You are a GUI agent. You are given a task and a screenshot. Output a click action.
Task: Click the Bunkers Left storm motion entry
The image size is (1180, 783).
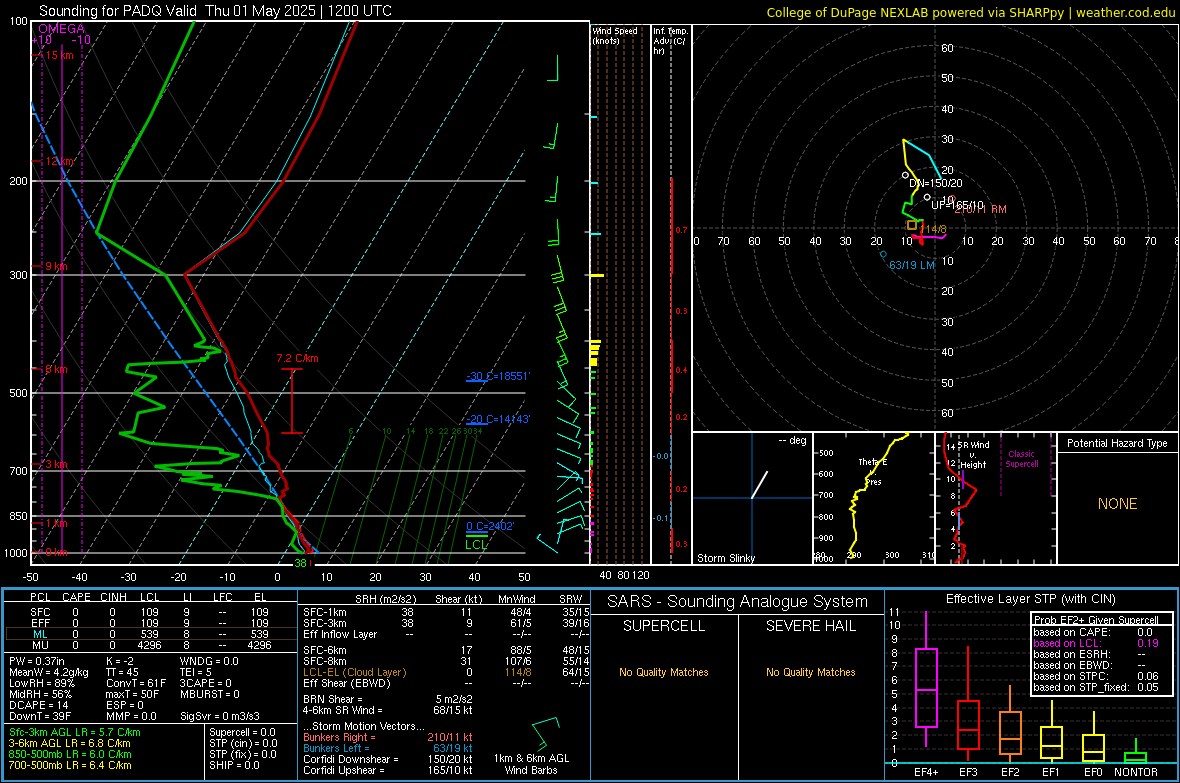tap(388, 748)
